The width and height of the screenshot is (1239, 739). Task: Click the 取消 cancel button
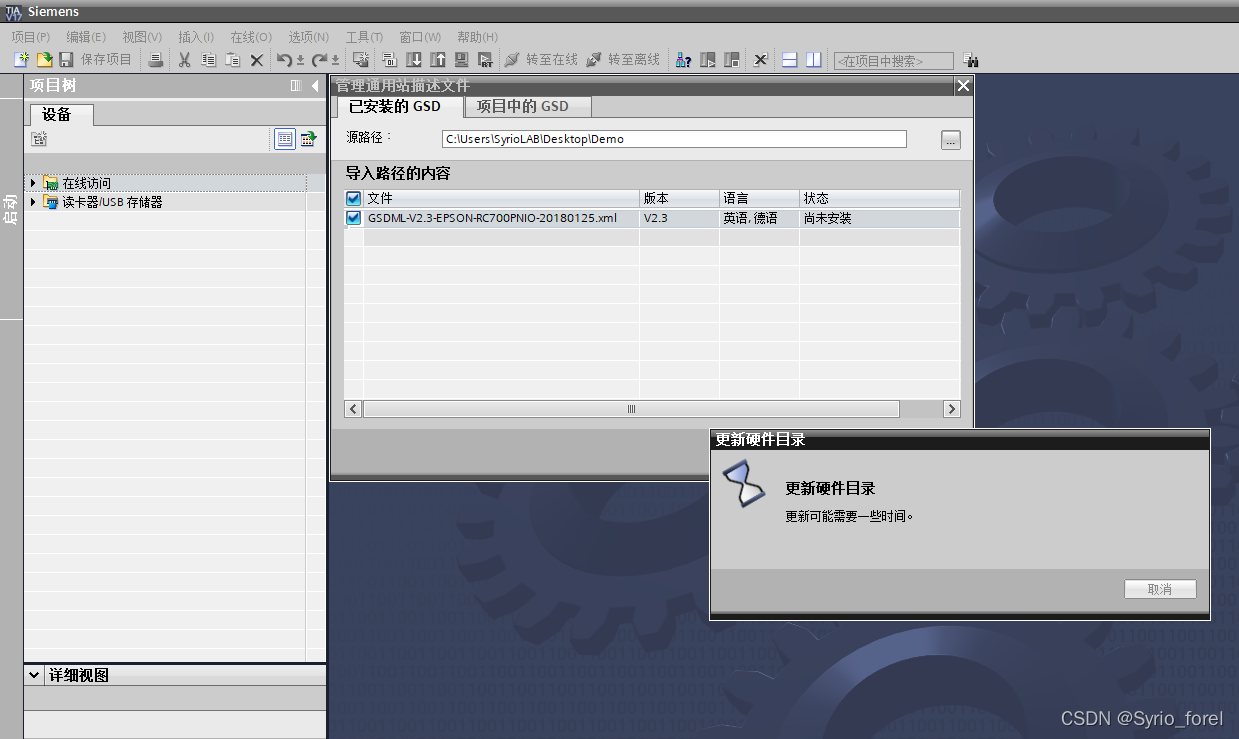point(1160,589)
